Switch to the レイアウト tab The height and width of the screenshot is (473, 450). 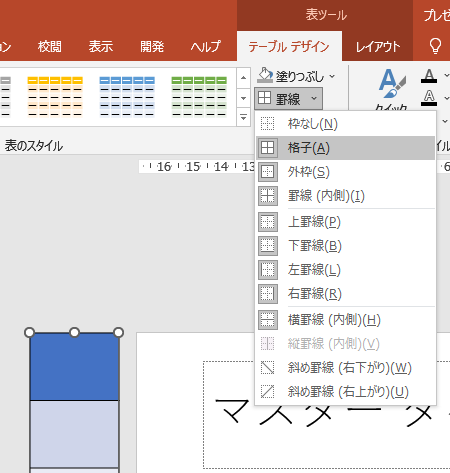point(377,47)
